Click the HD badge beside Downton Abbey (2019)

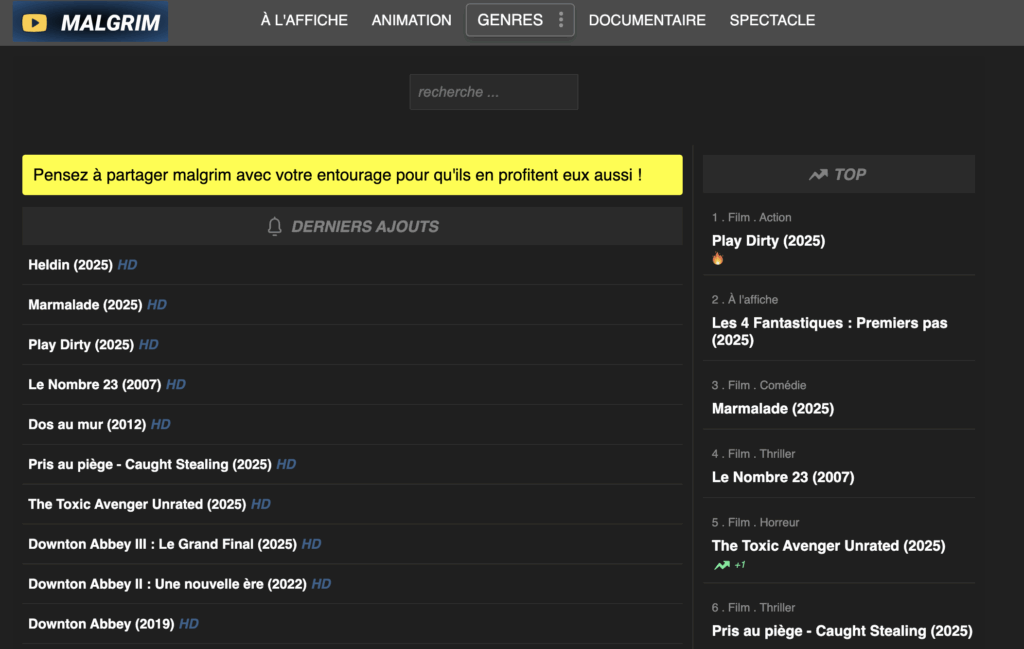tap(189, 624)
